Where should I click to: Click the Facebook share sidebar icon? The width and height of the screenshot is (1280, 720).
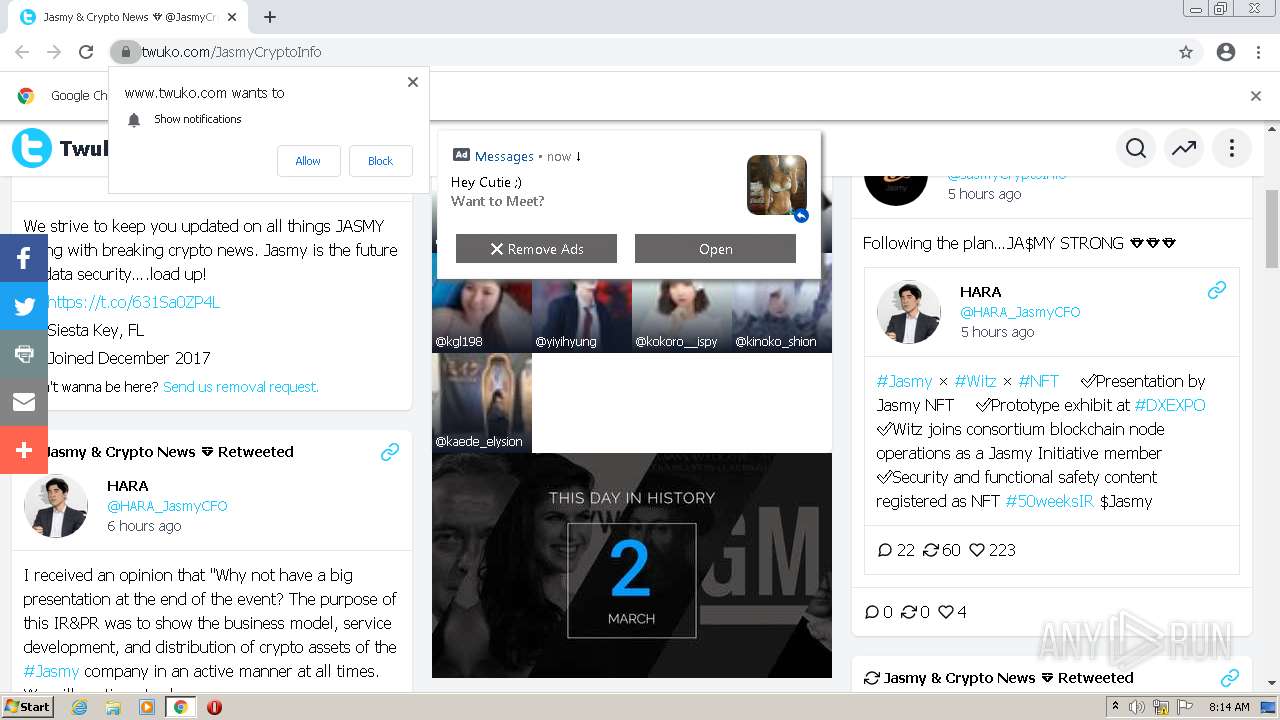click(24, 258)
